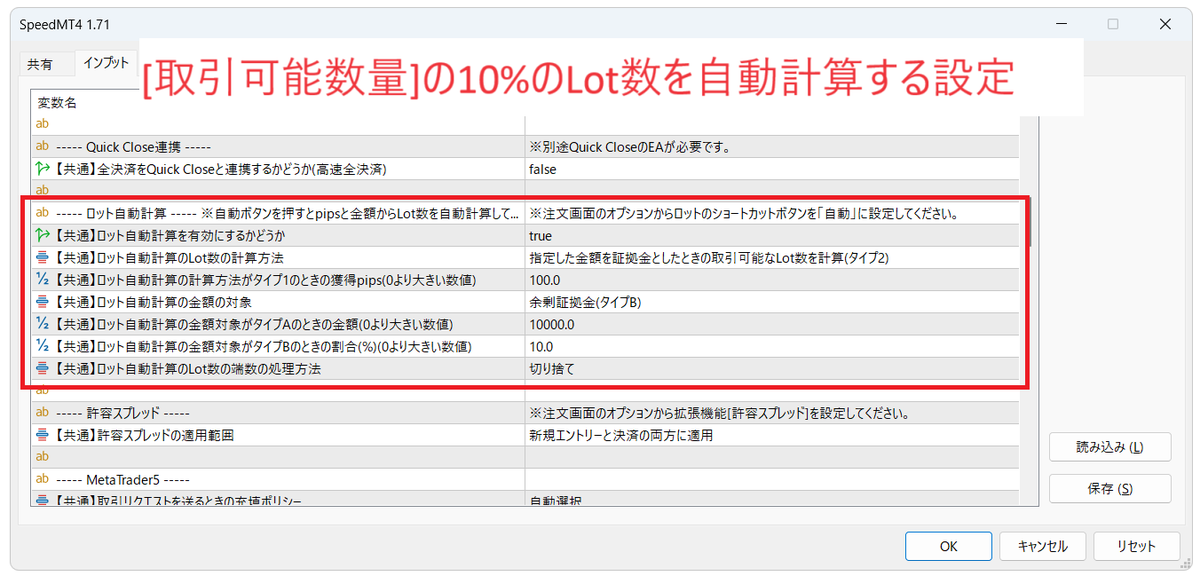Select the Lot数の端数の処理方法 variable label
Image resolution: width=1200 pixels, height=576 pixels.
coord(188,368)
